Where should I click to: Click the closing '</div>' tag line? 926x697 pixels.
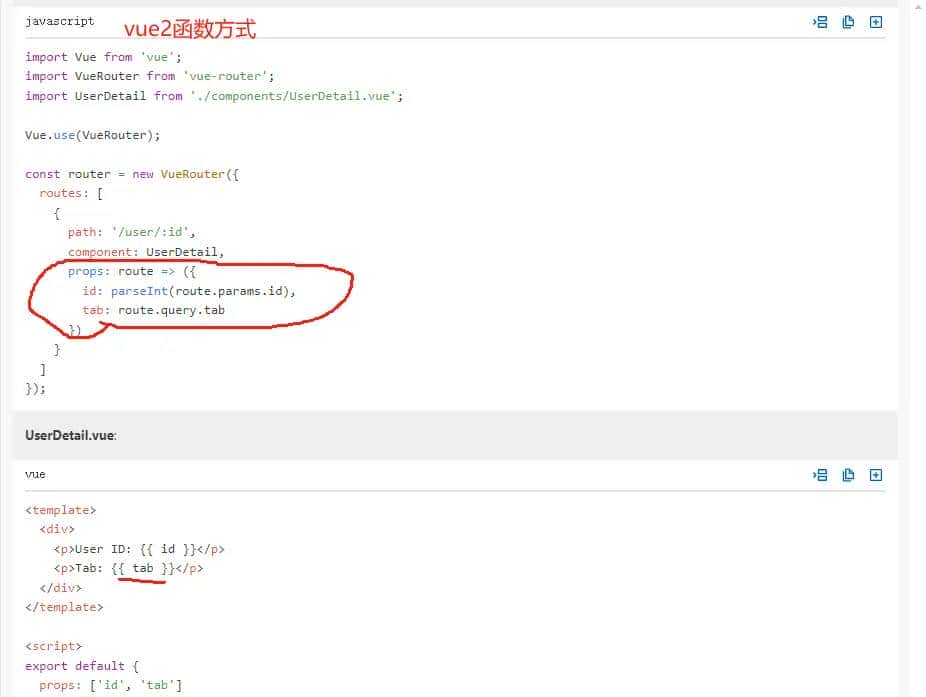point(60,588)
